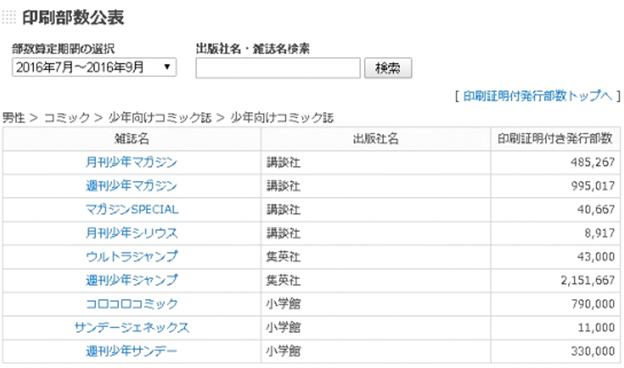Screen dimensions: 624x368
Task: Select the circulation value 40,667
Action: pos(596,209)
